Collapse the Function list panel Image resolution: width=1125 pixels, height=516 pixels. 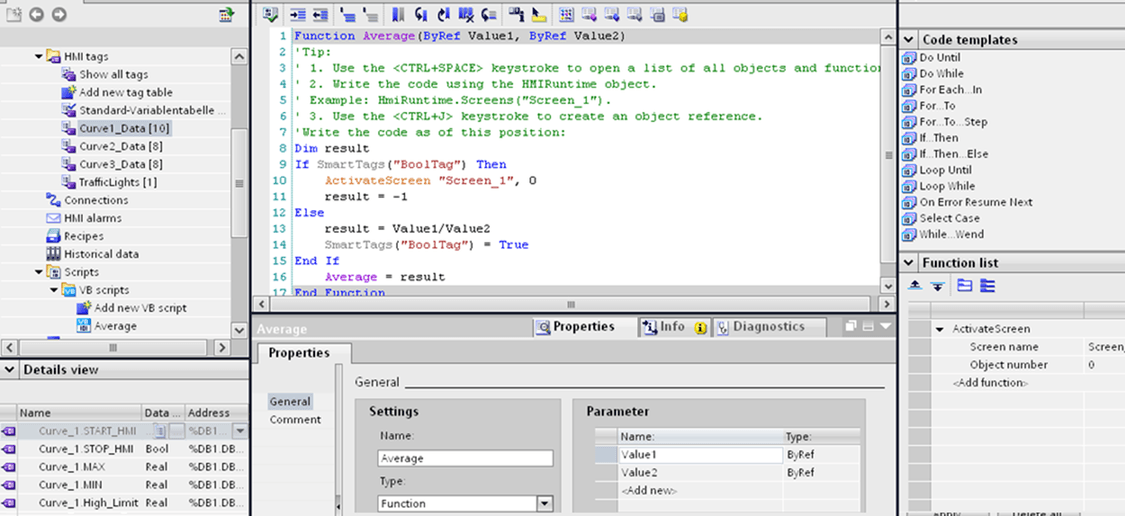coord(909,263)
